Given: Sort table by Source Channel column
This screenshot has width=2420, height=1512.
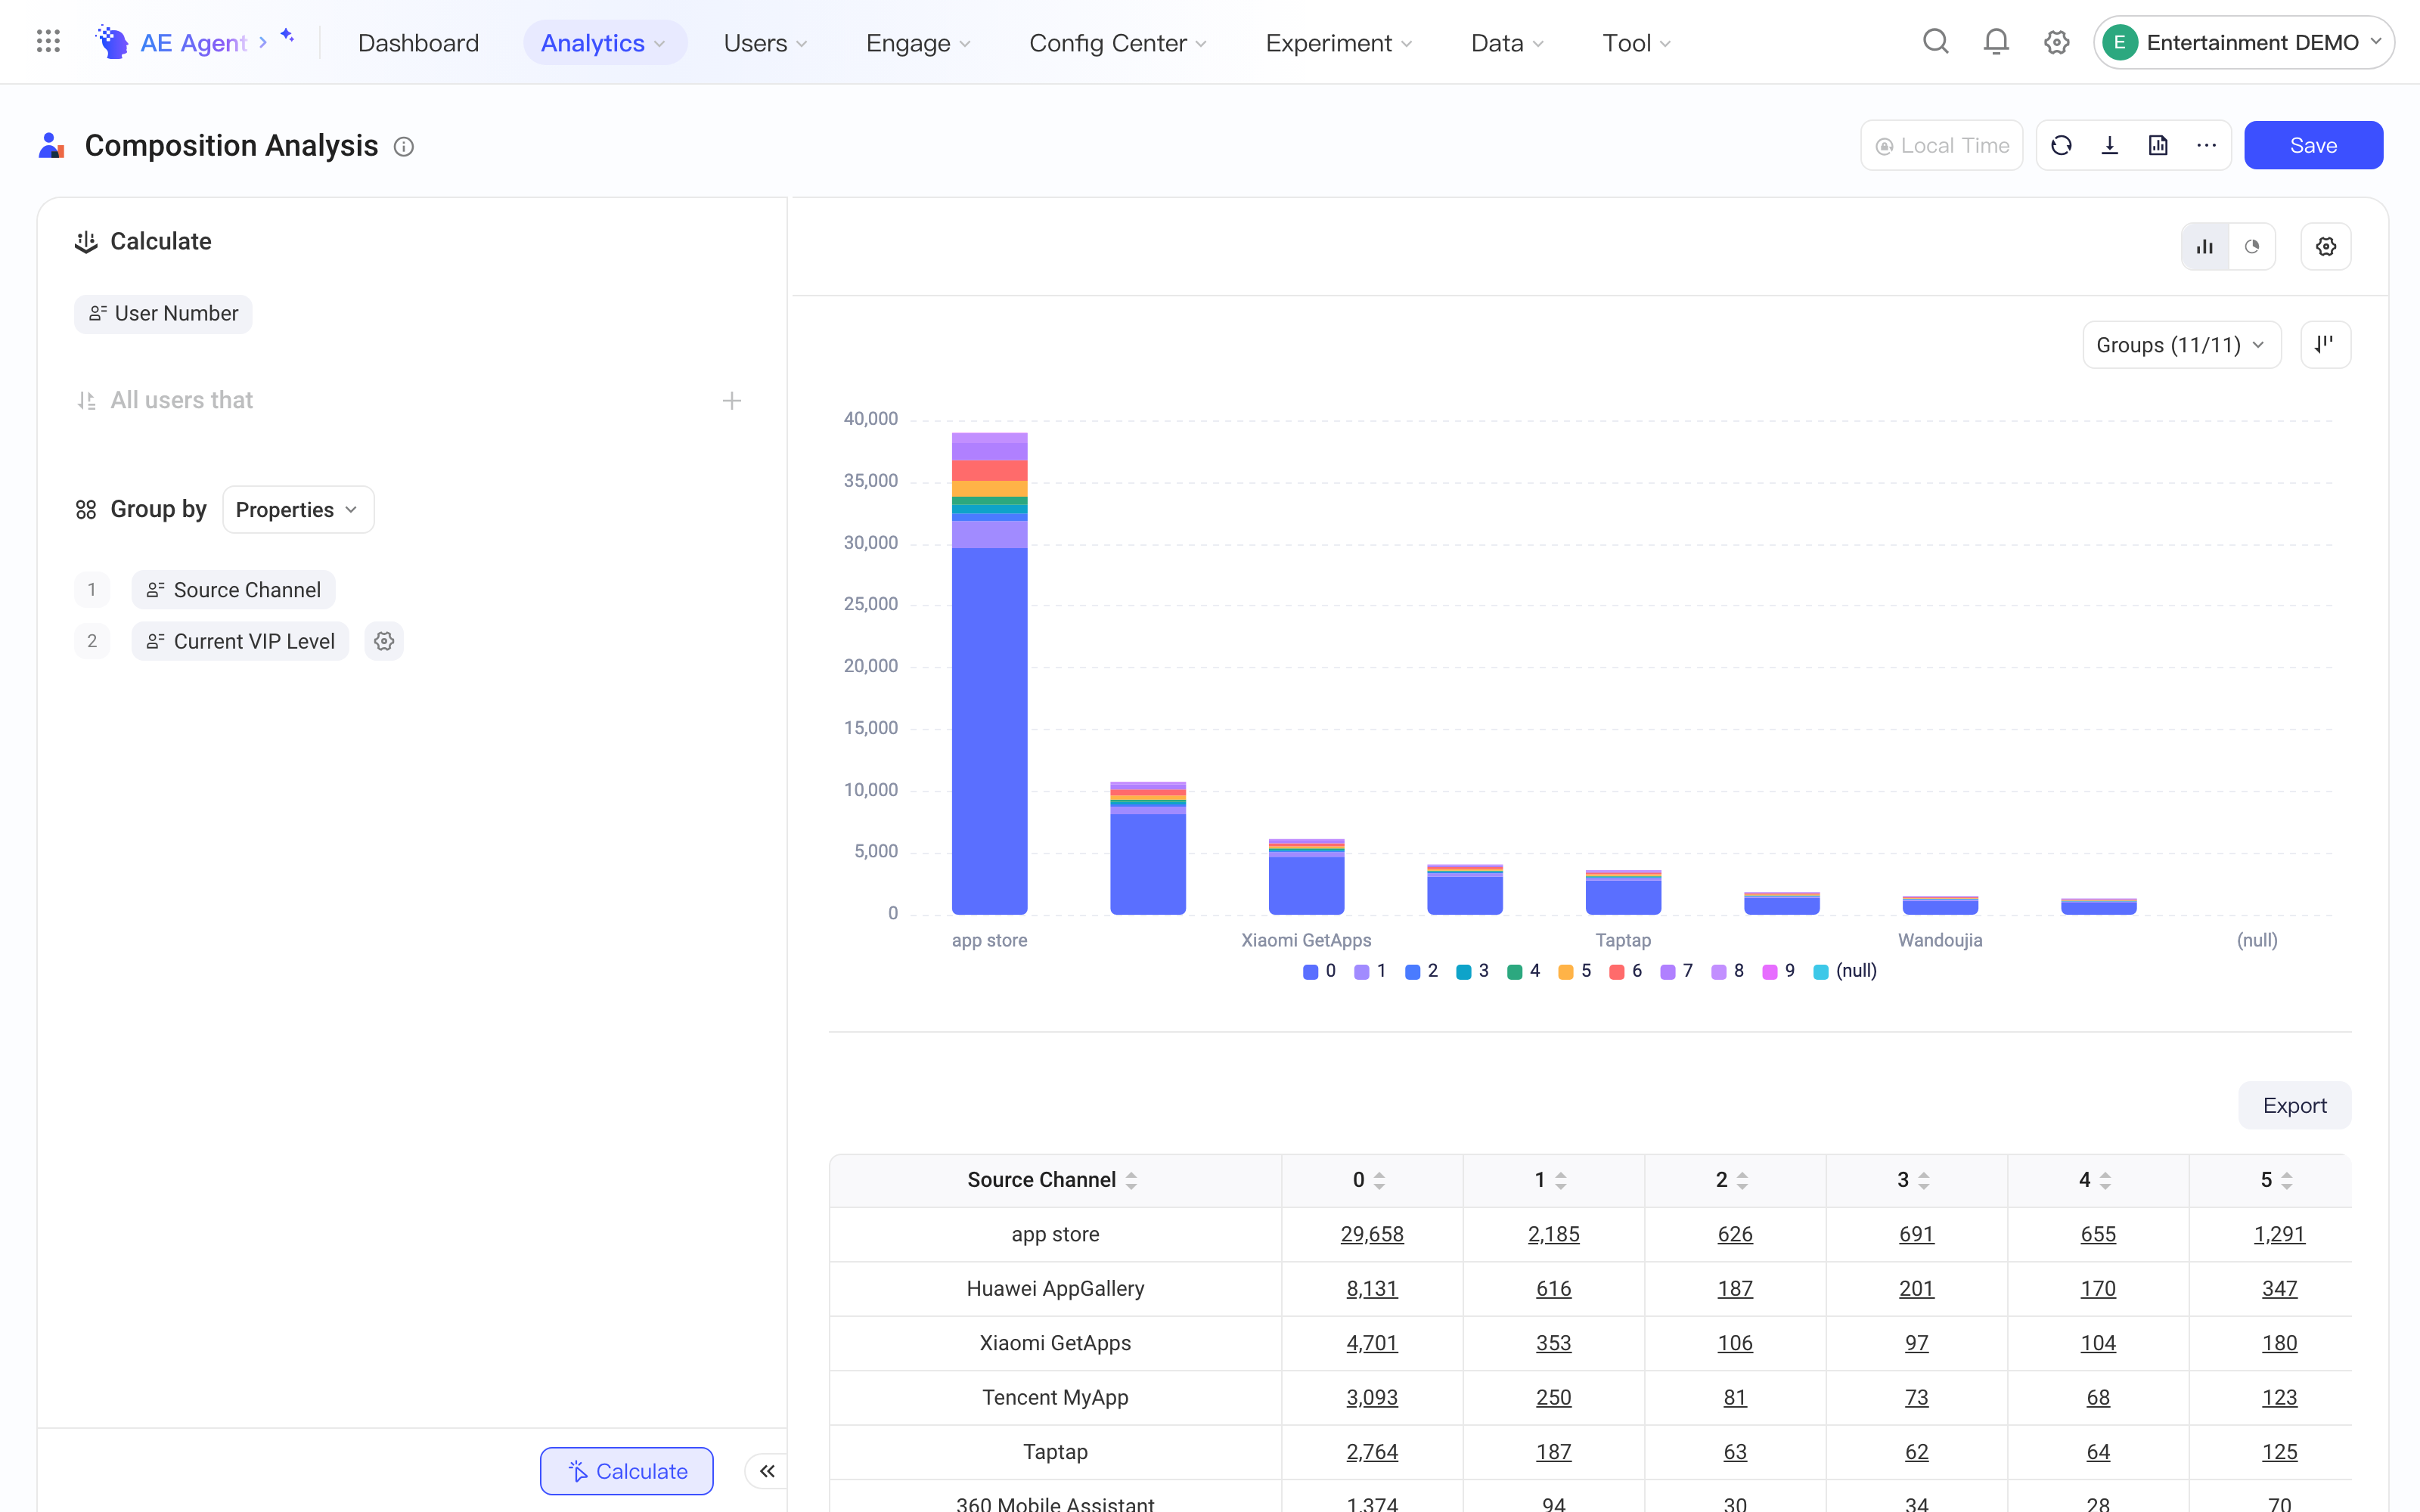Looking at the screenshot, I should coord(1132,1180).
